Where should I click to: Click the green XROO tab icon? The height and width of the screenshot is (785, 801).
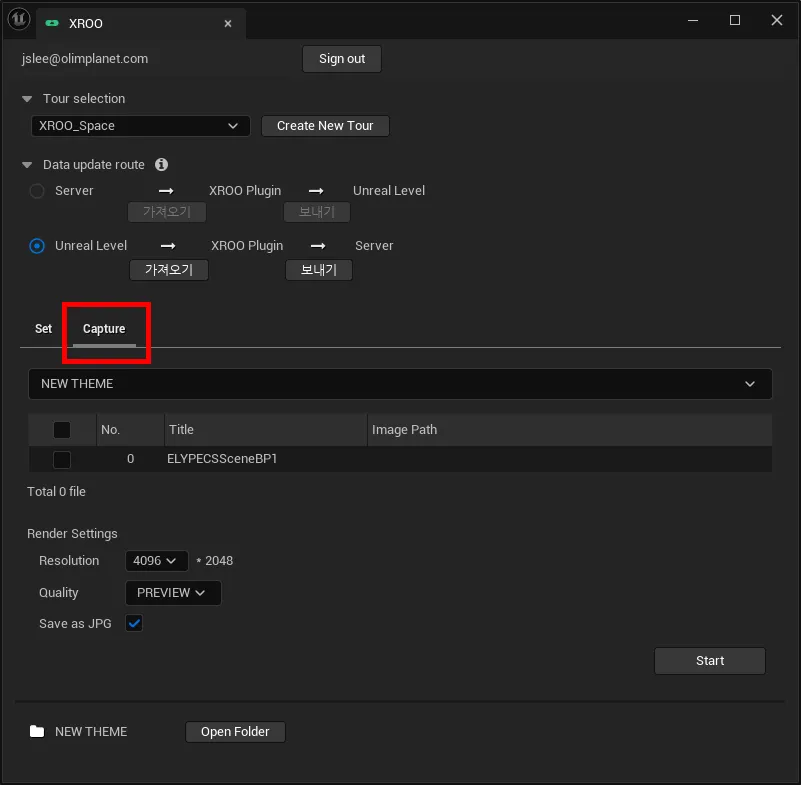point(52,23)
